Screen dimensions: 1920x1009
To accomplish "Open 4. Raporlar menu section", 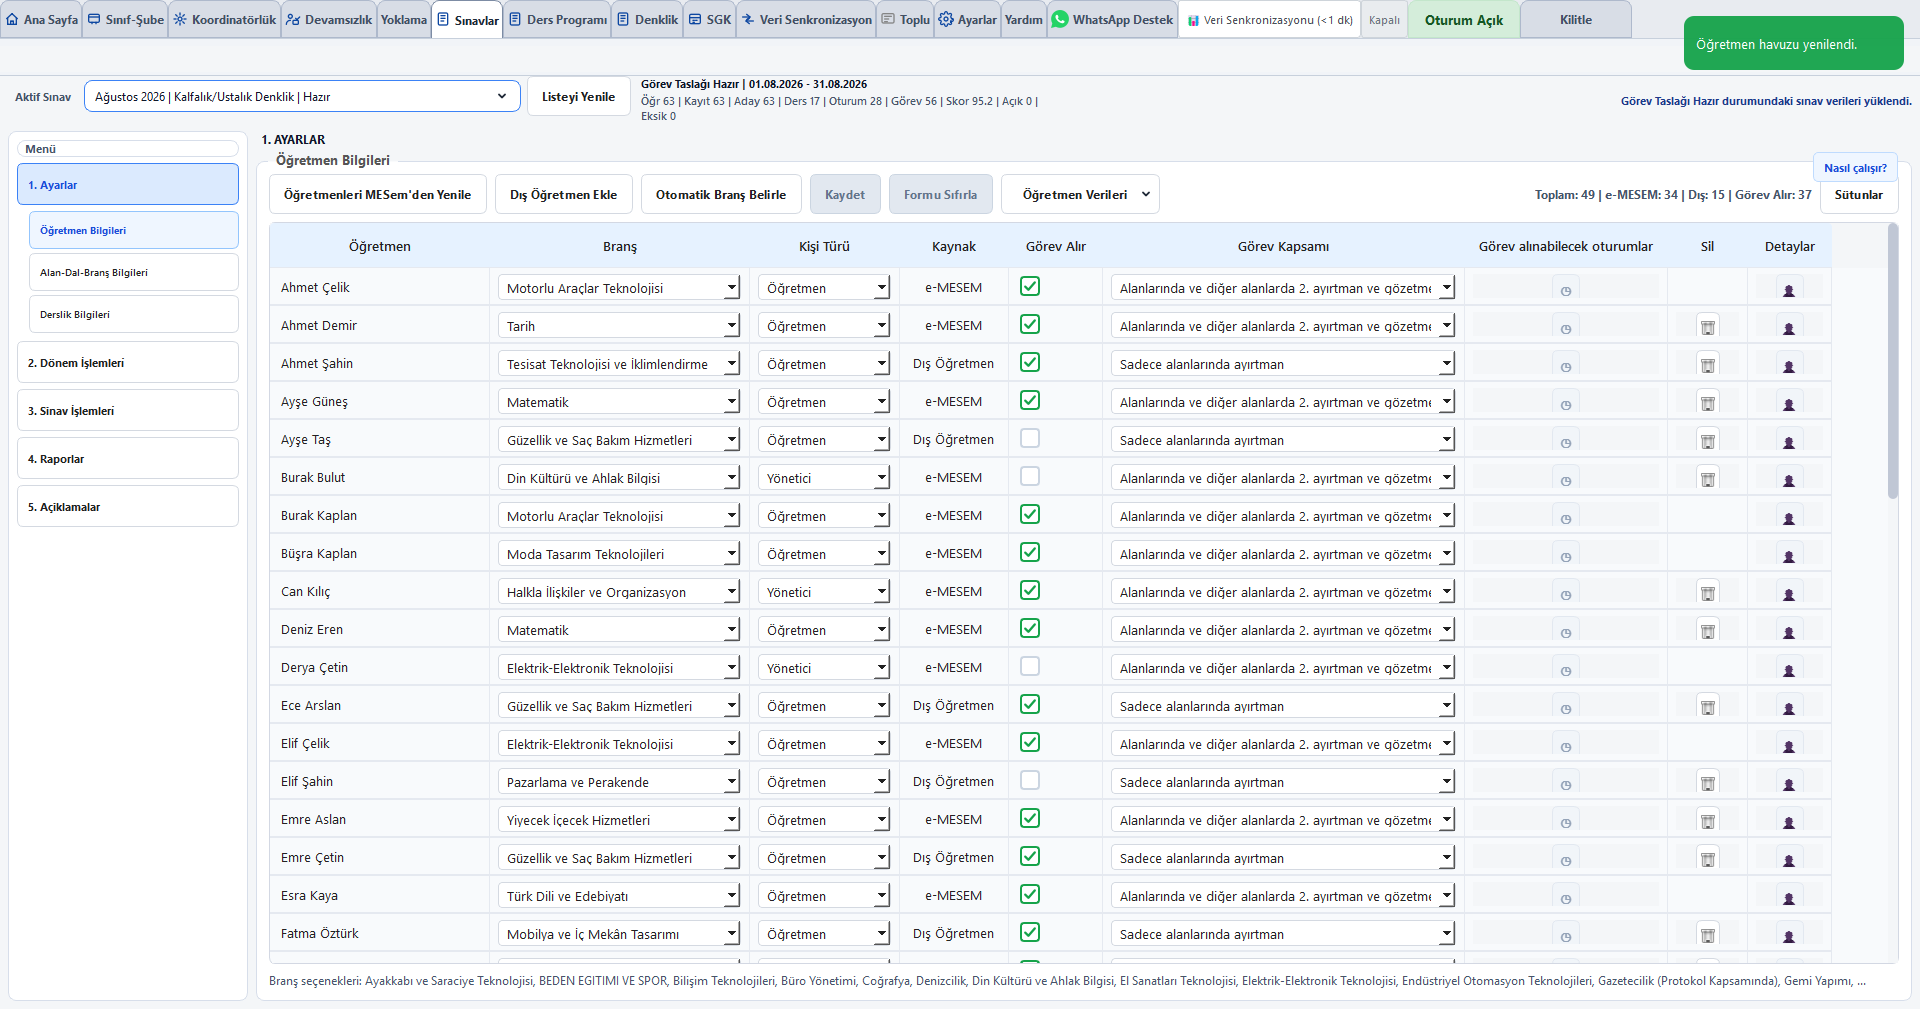I will (x=128, y=459).
